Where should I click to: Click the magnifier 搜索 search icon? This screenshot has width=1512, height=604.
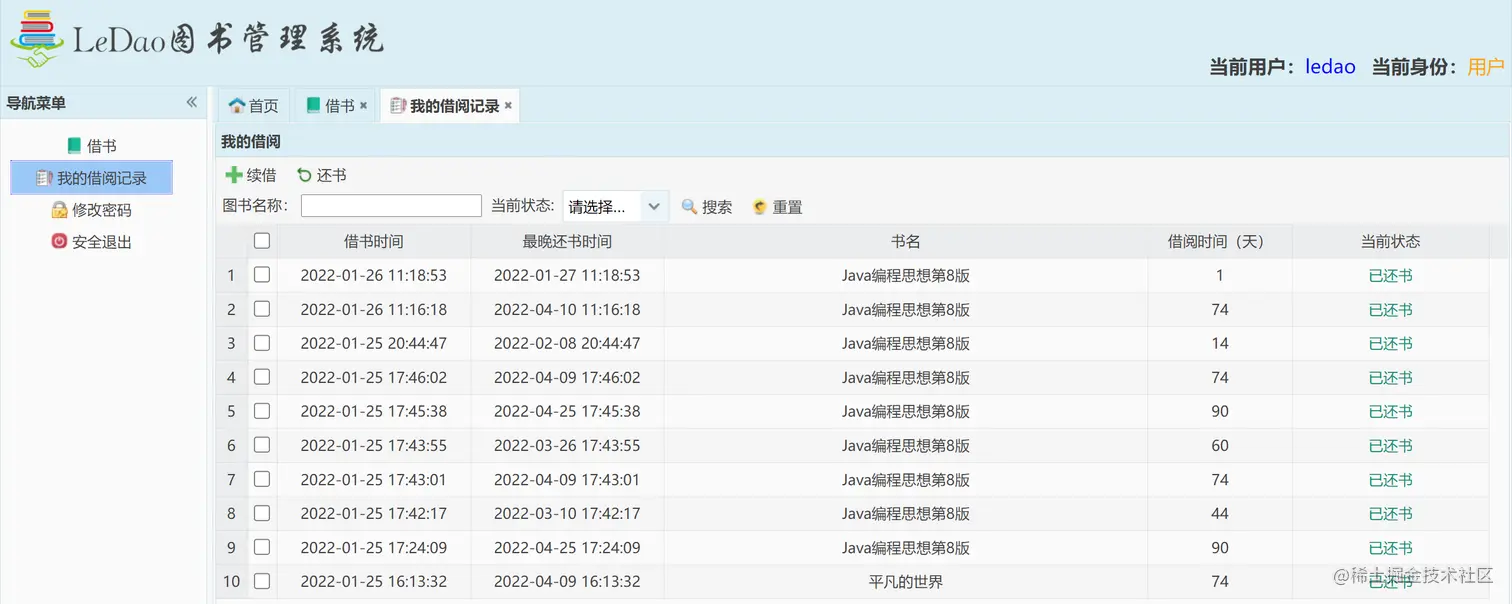pos(688,206)
